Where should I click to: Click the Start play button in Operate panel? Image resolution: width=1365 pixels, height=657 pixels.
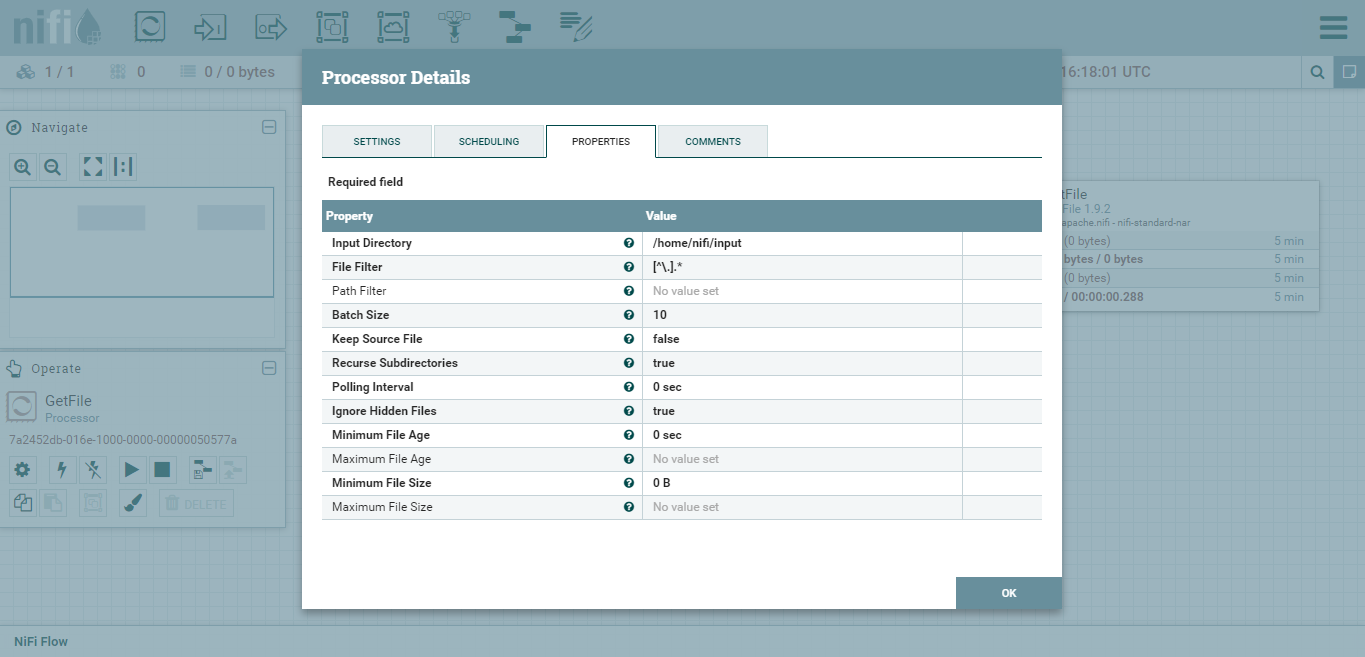click(x=131, y=469)
